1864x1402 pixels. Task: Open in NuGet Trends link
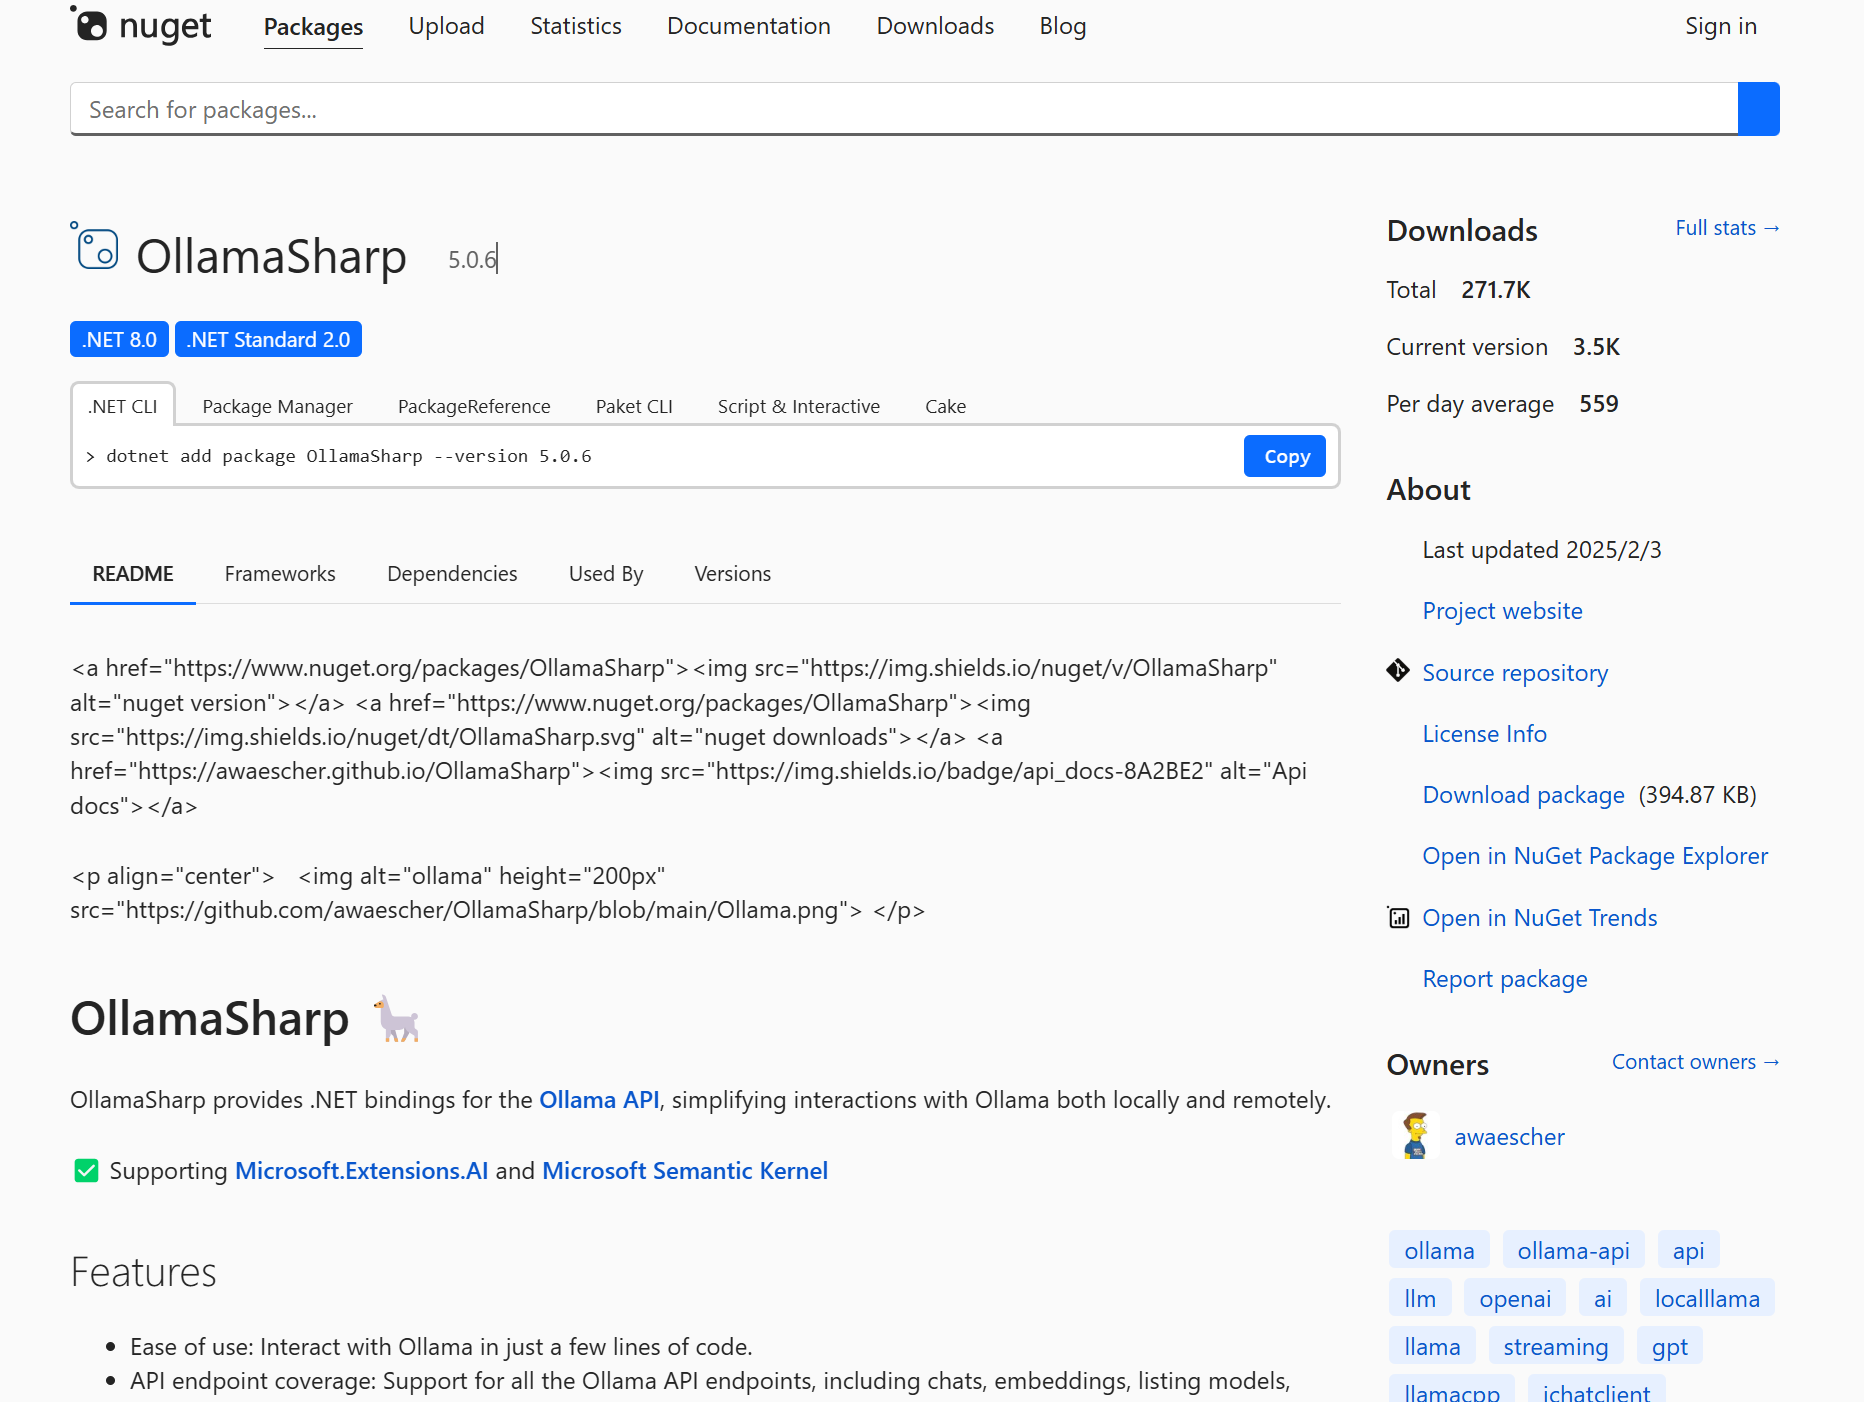(1539, 918)
